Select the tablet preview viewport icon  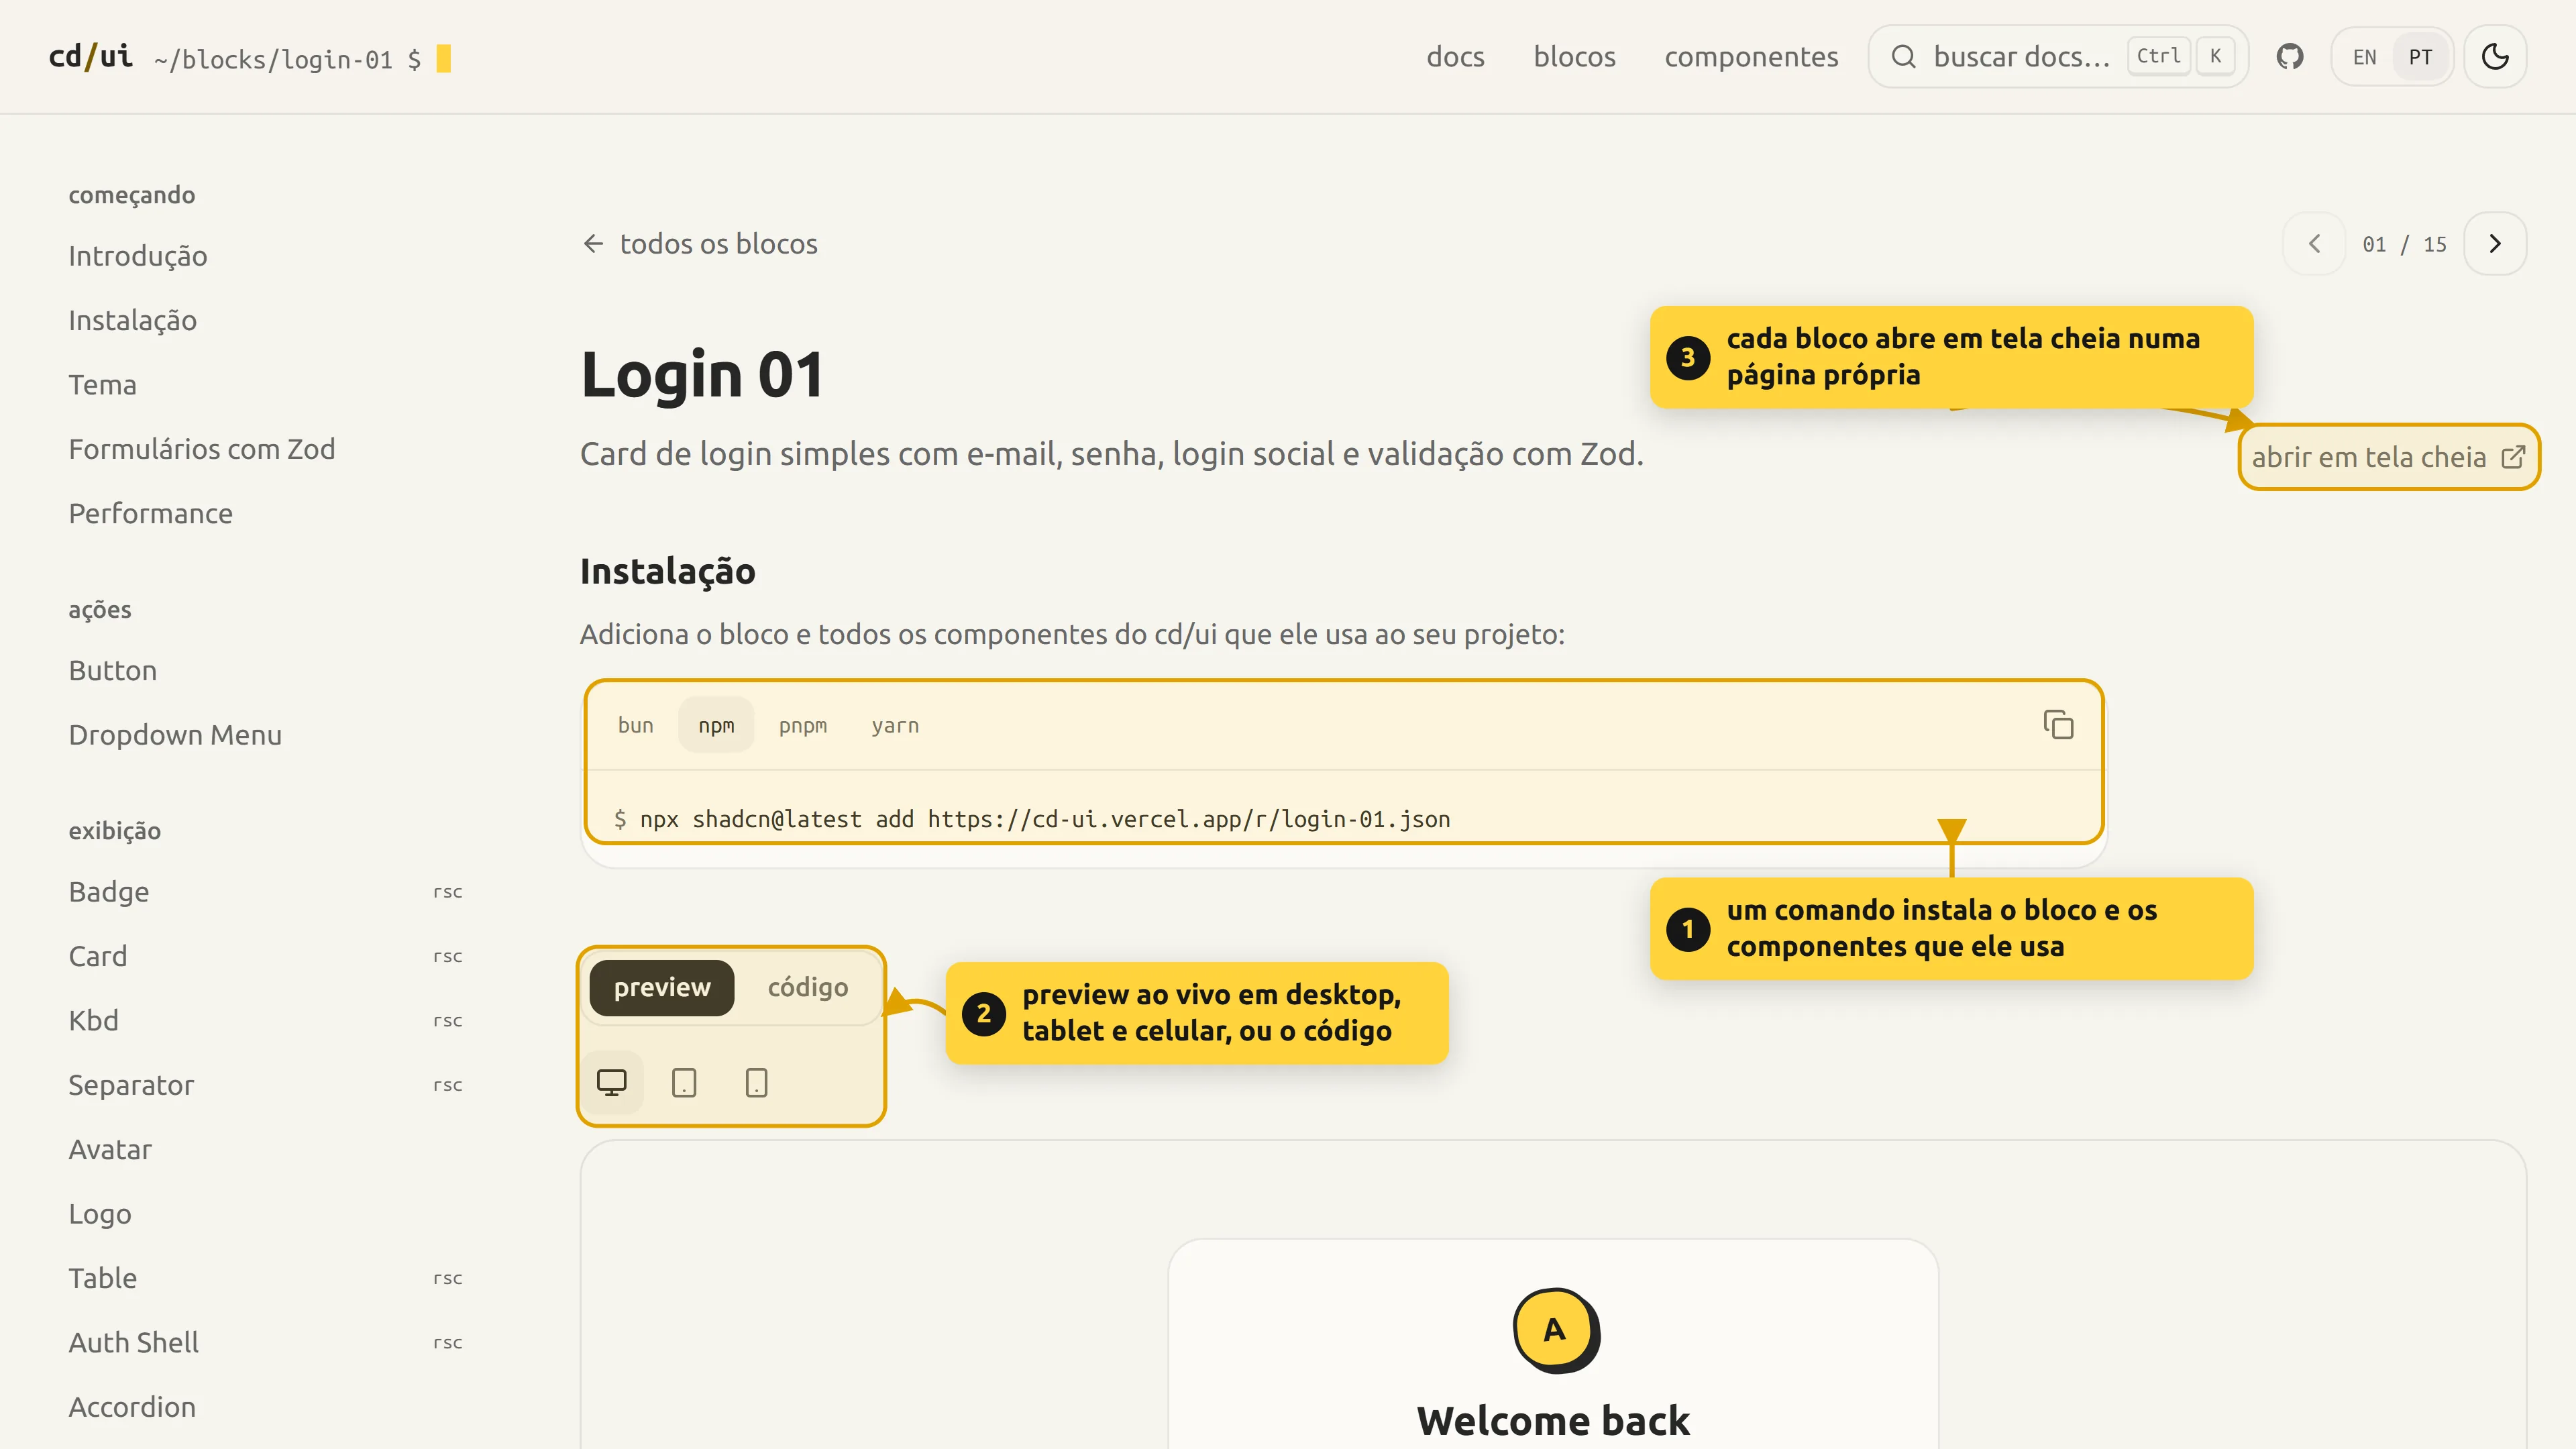(x=684, y=1083)
